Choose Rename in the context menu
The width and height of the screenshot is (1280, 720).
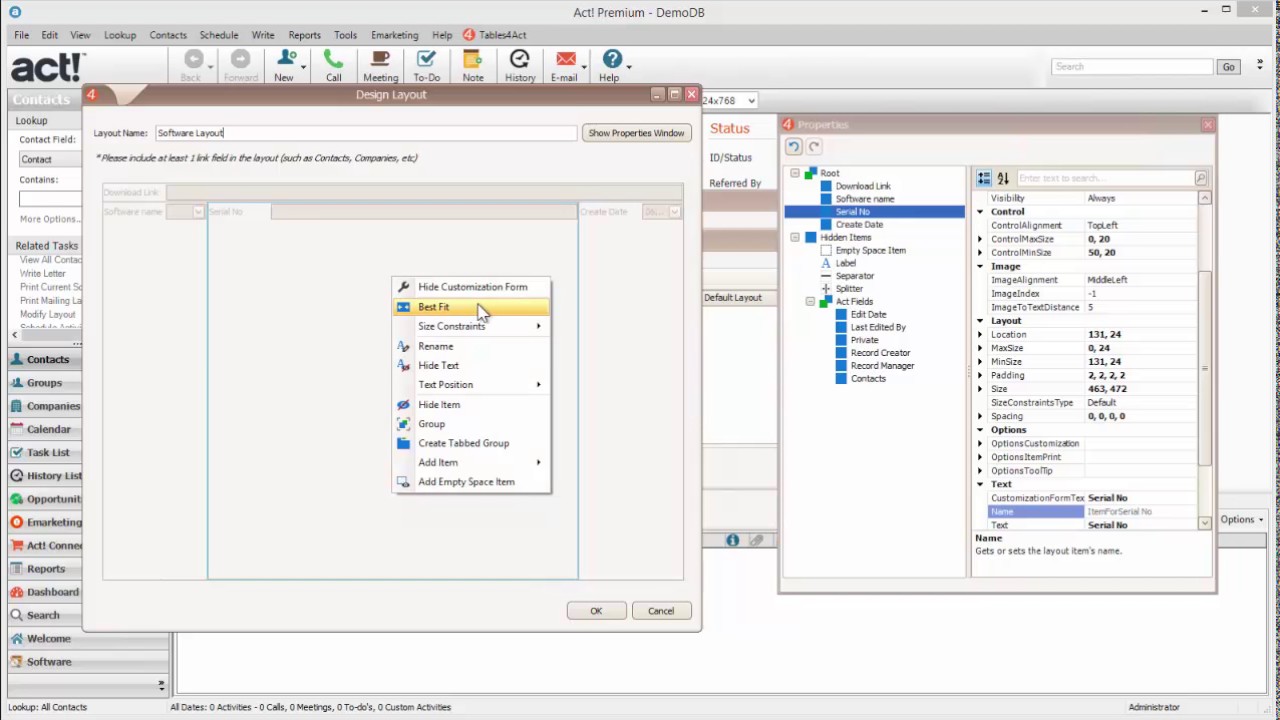coord(471,346)
